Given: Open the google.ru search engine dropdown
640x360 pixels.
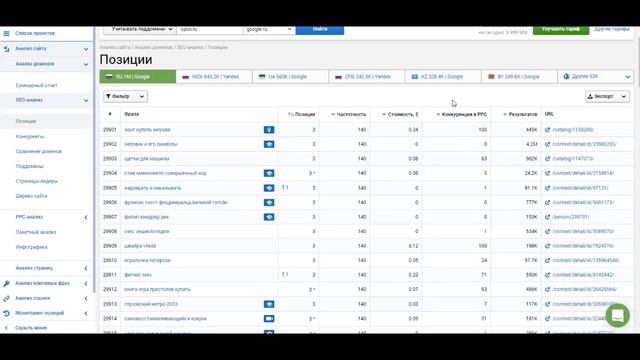Looking at the screenshot, I should point(269,29).
